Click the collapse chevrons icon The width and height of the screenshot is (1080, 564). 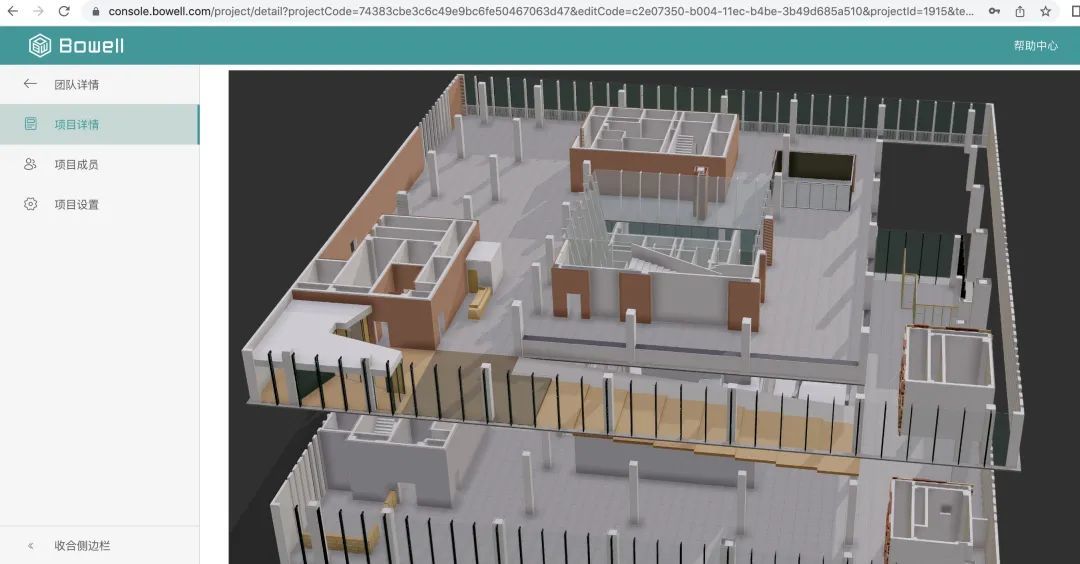(30, 546)
